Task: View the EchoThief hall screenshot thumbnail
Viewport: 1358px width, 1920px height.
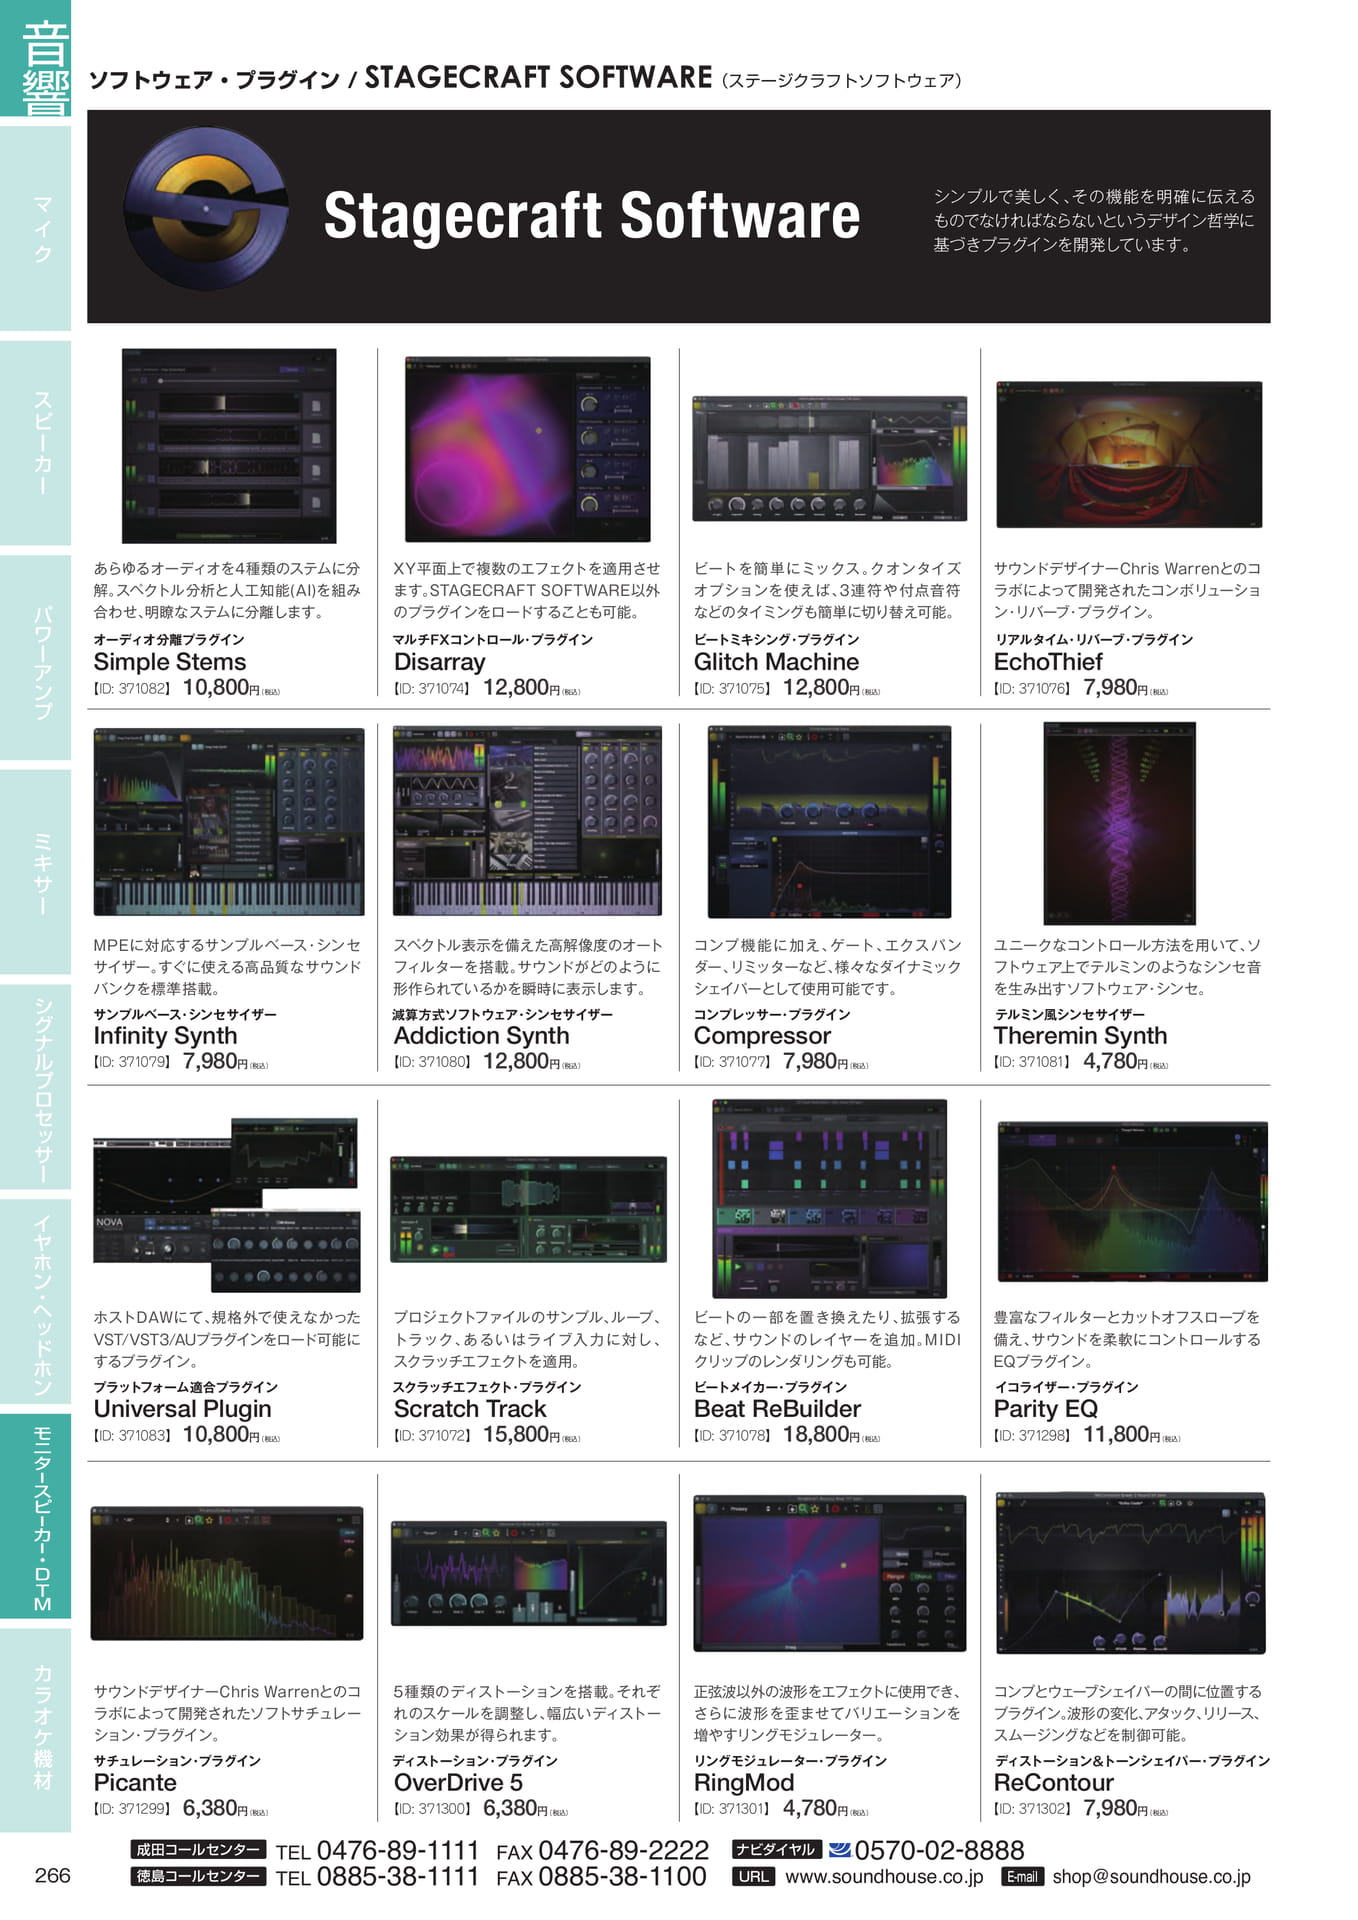Action: pos(1129,454)
